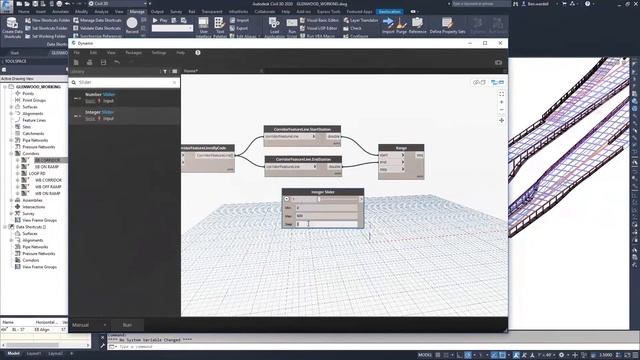Click Run Script ribbon icon

pos(292,23)
